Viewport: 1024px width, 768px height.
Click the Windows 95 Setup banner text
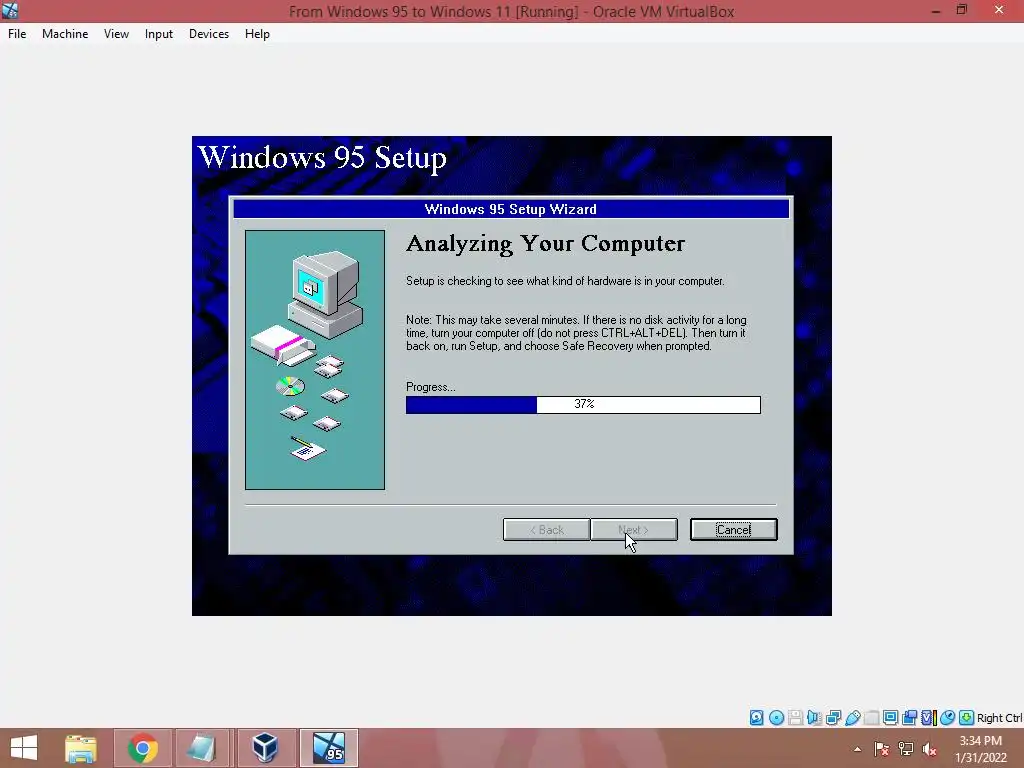322,158
